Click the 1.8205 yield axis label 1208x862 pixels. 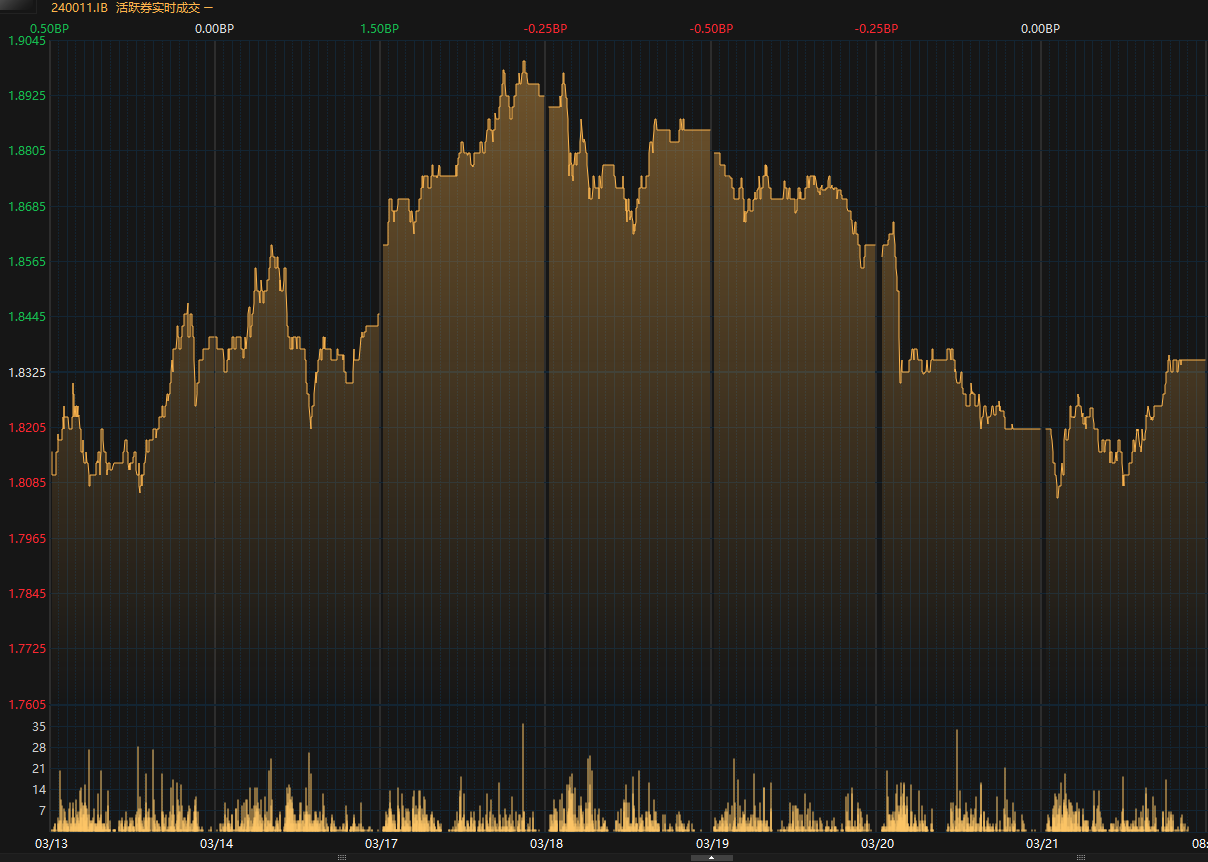point(27,428)
